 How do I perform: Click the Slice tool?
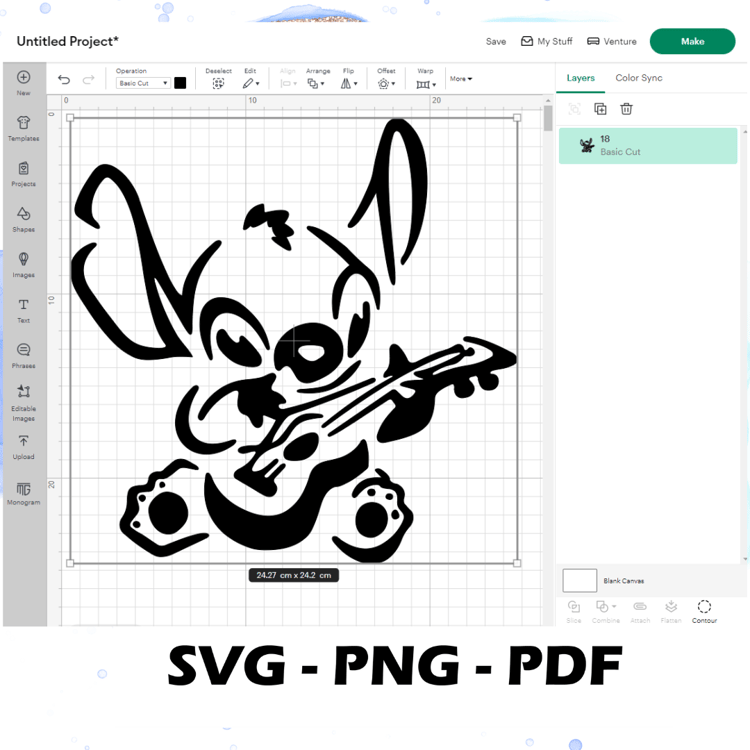574,611
